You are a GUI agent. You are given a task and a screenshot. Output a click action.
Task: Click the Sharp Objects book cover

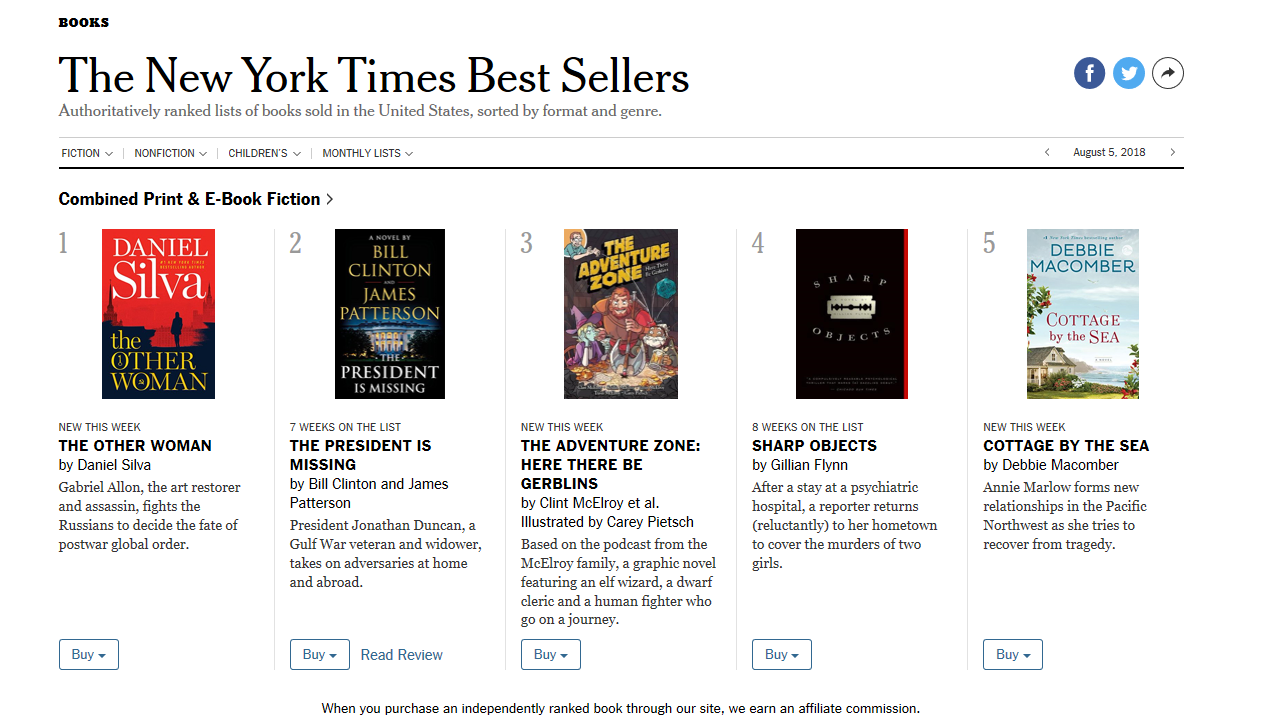[x=851, y=314]
